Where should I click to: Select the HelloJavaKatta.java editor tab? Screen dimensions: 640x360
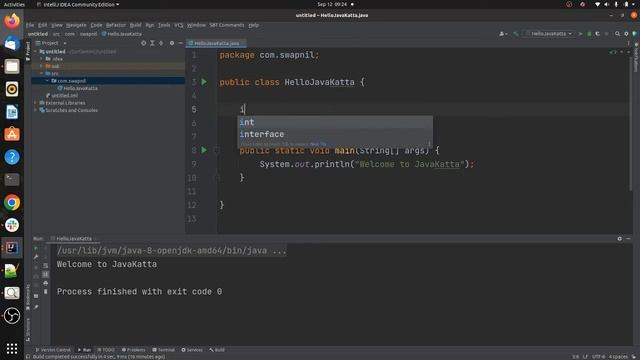click(x=216, y=43)
